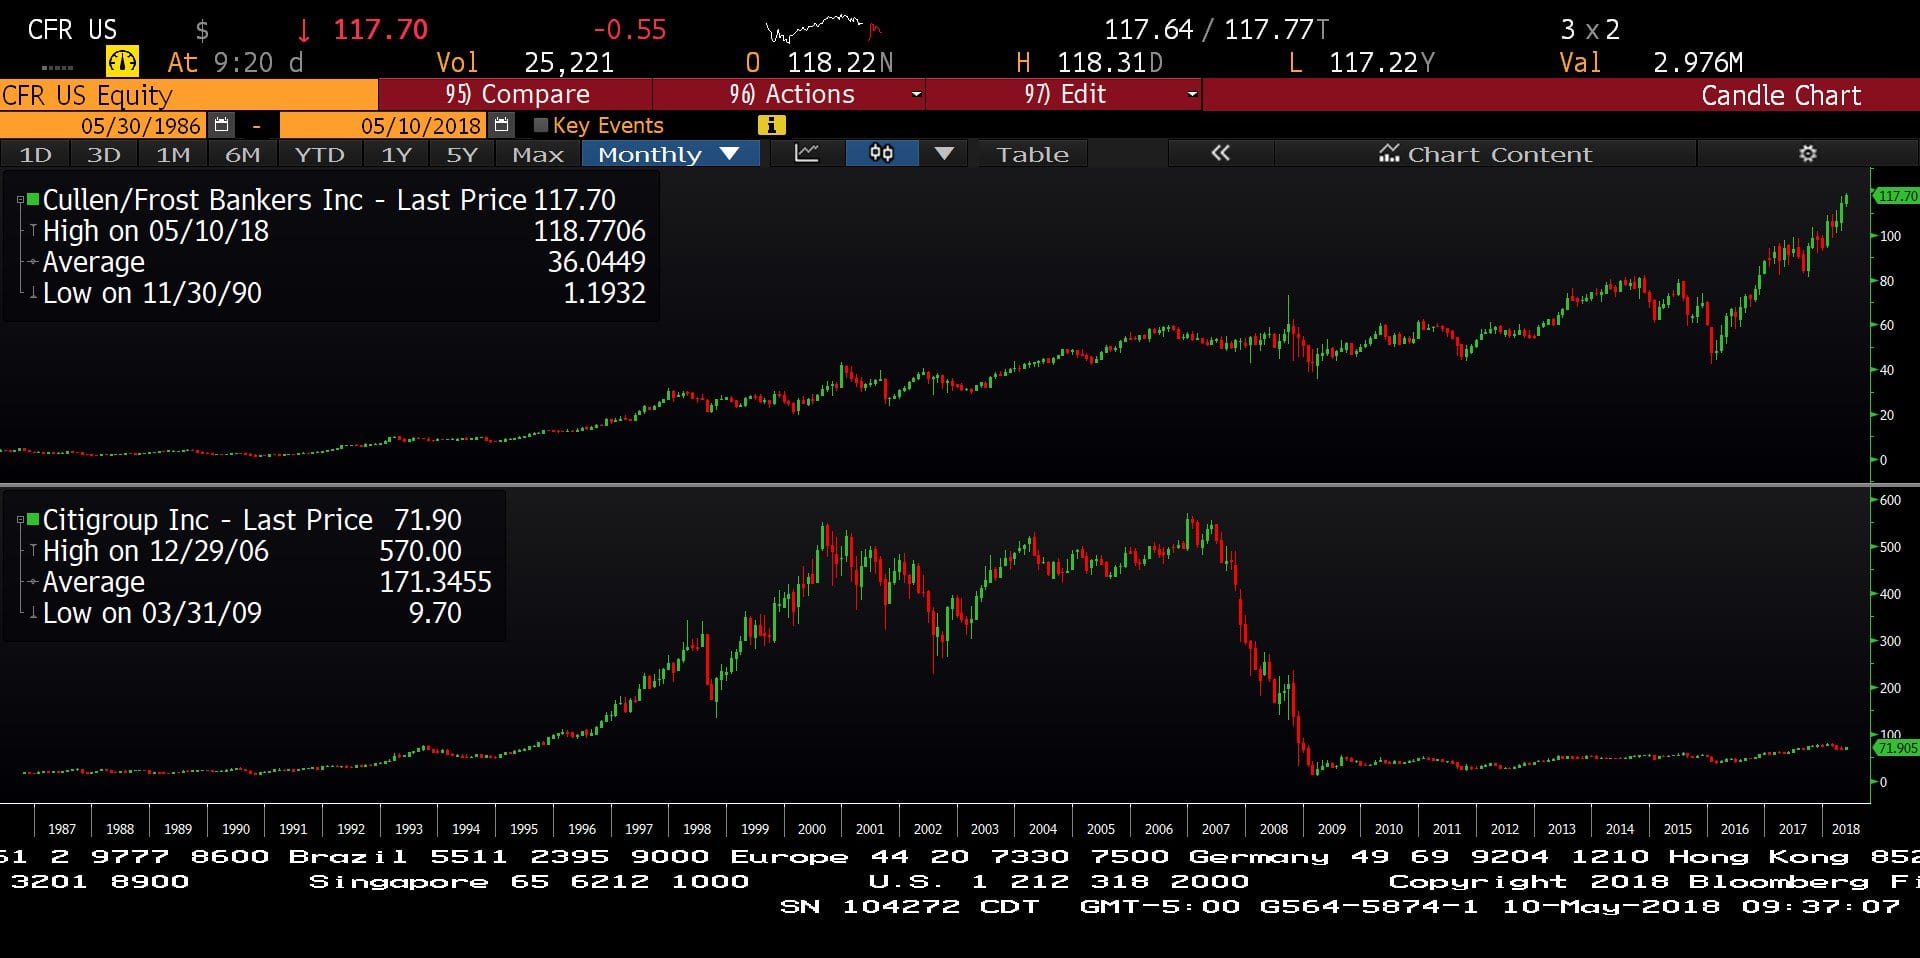
Task: Open chart settings gear icon
Action: tap(1807, 153)
